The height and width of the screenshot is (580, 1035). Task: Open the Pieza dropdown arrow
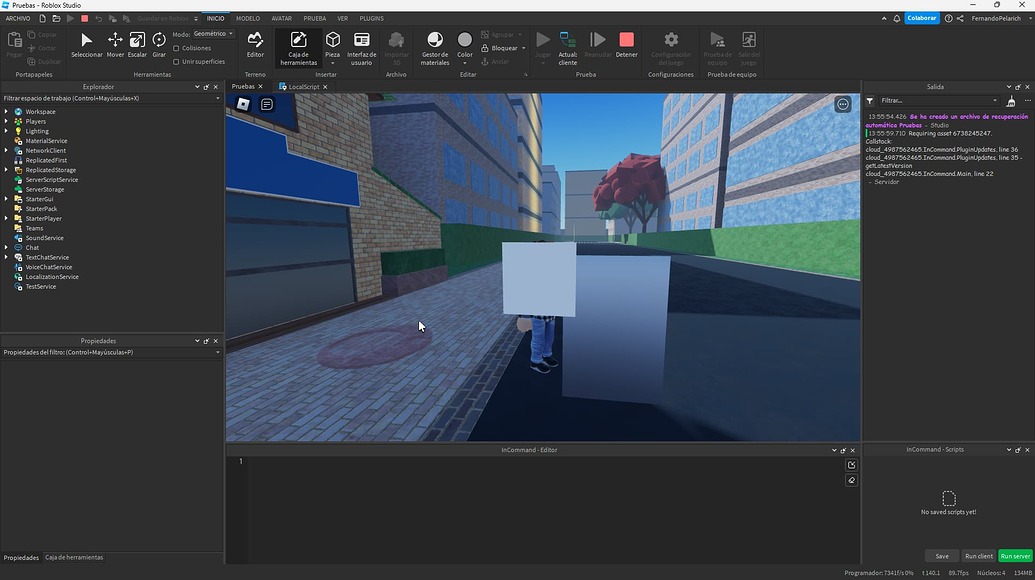coord(333,60)
